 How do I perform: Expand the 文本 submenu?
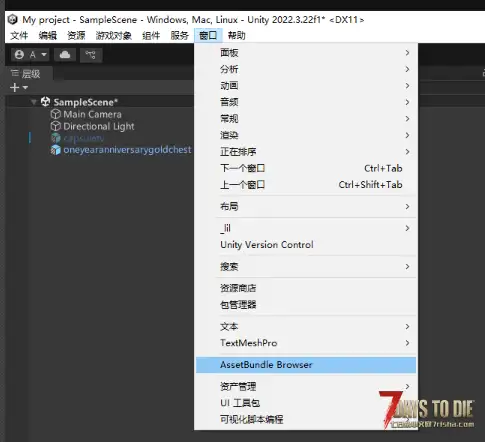306,326
